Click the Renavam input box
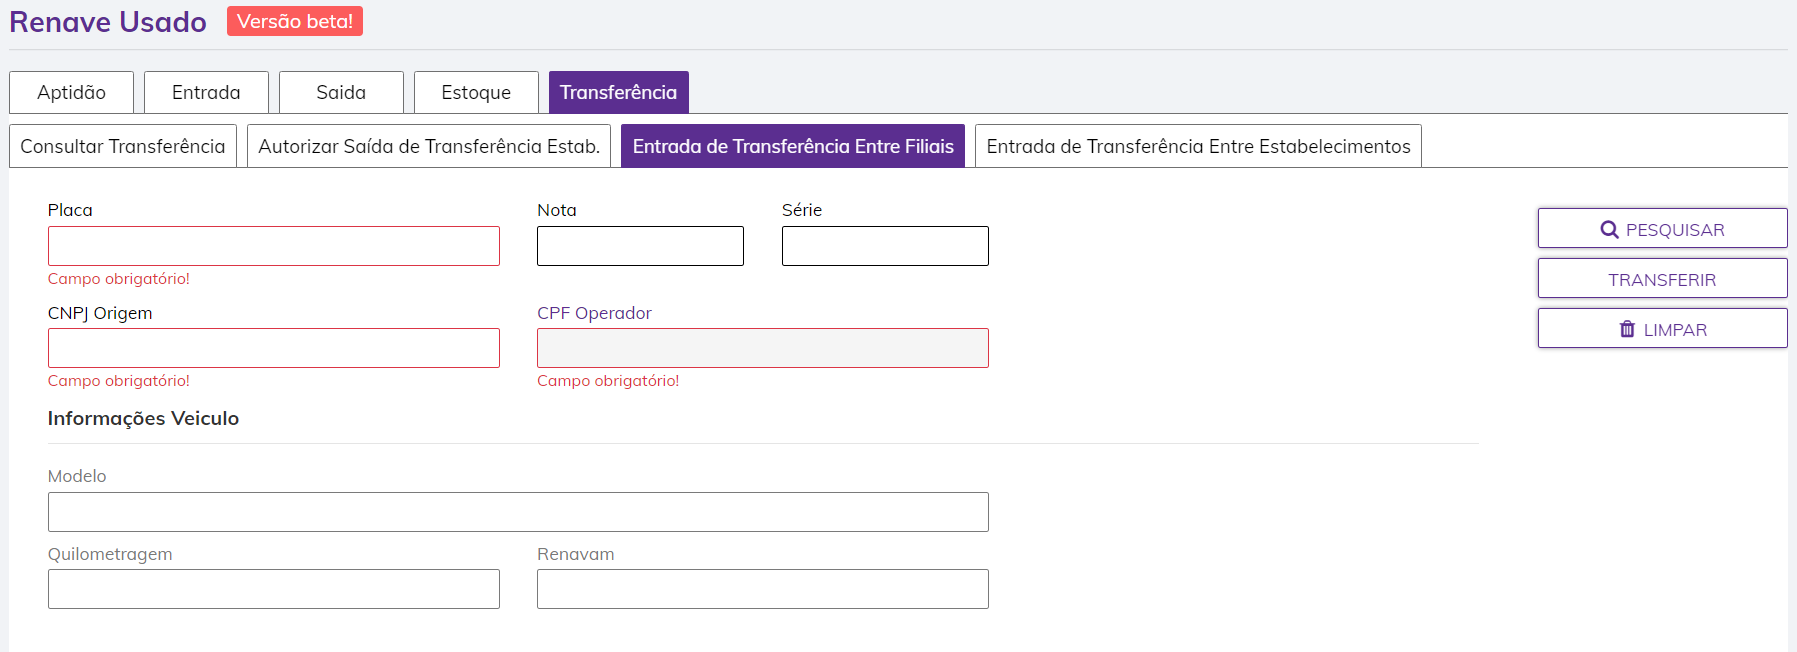 [x=762, y=589]
